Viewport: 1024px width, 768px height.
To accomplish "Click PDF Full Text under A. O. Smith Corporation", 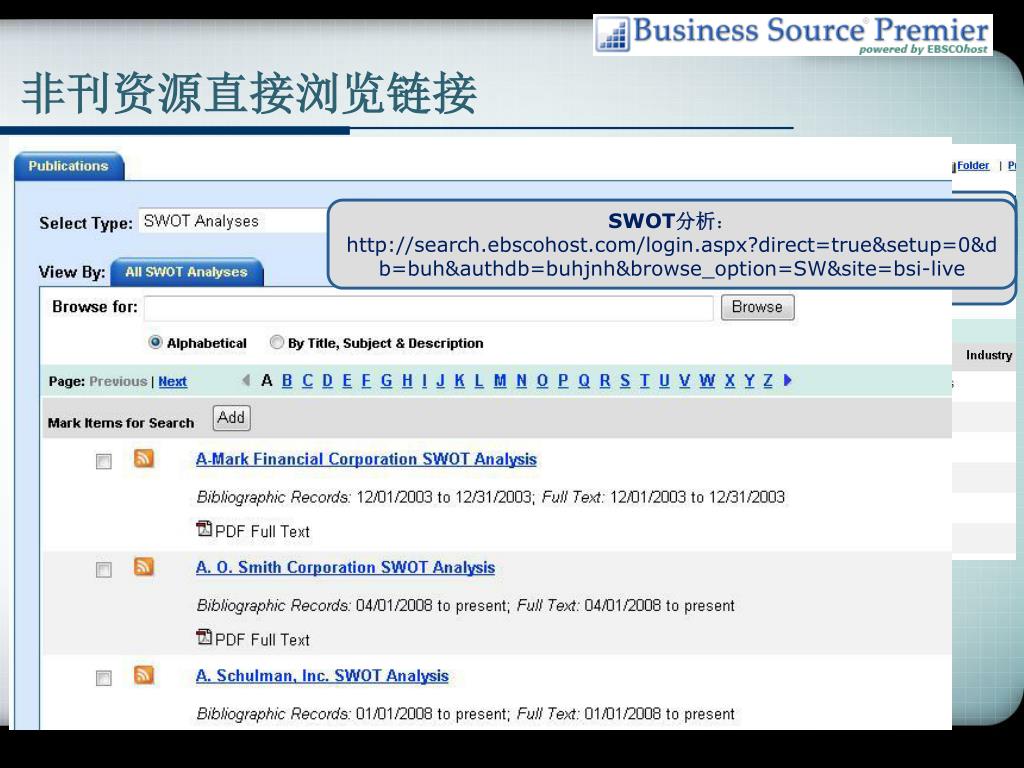I will [263, 640].
